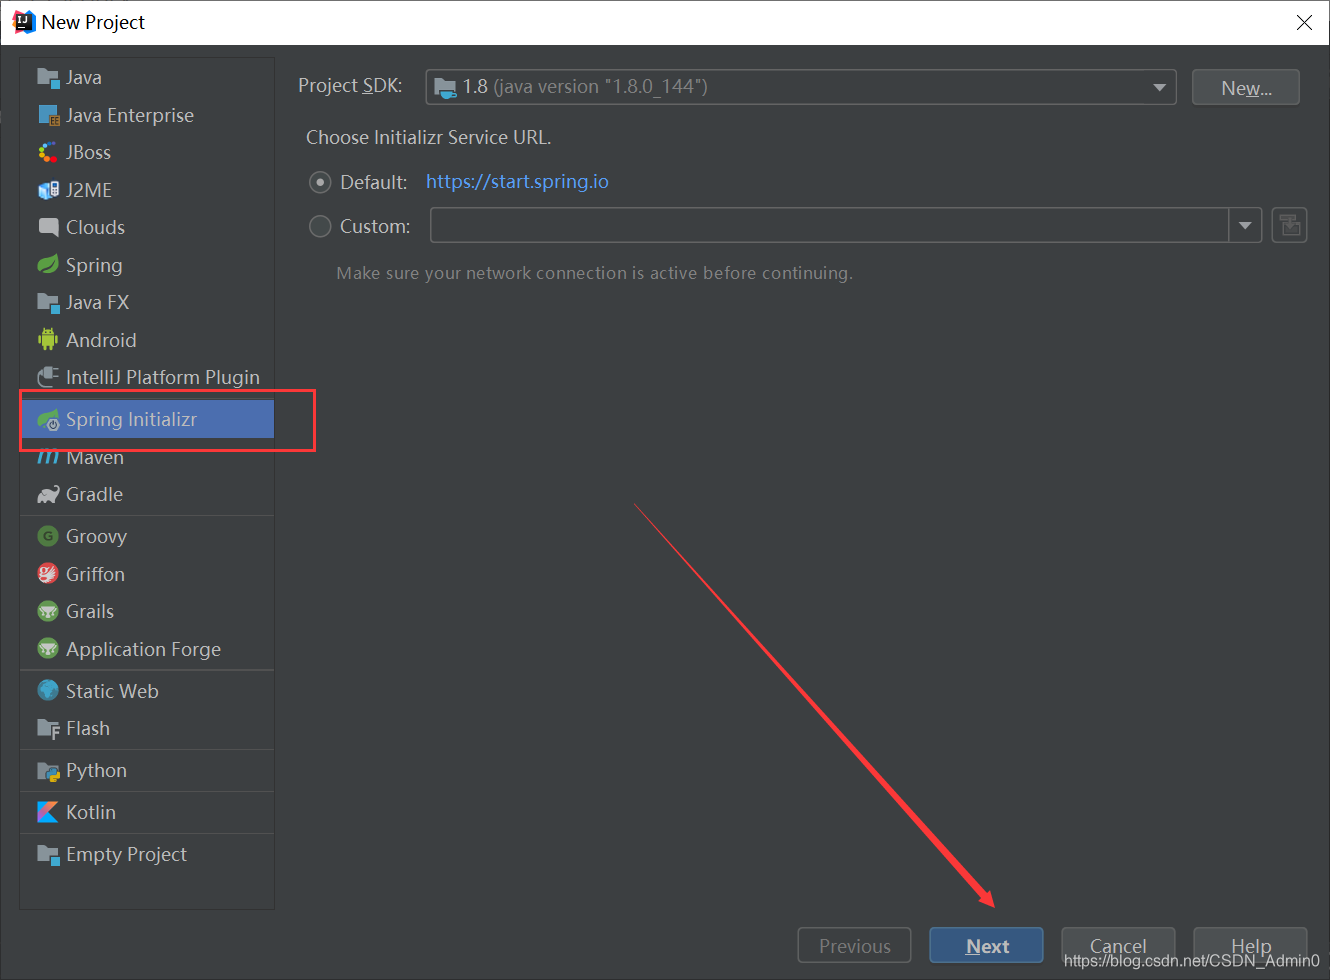Choose the Custom service URL radio
The height and width of the screenshot is (980, 1330).
pyautogui.click(x=320, y=226)
